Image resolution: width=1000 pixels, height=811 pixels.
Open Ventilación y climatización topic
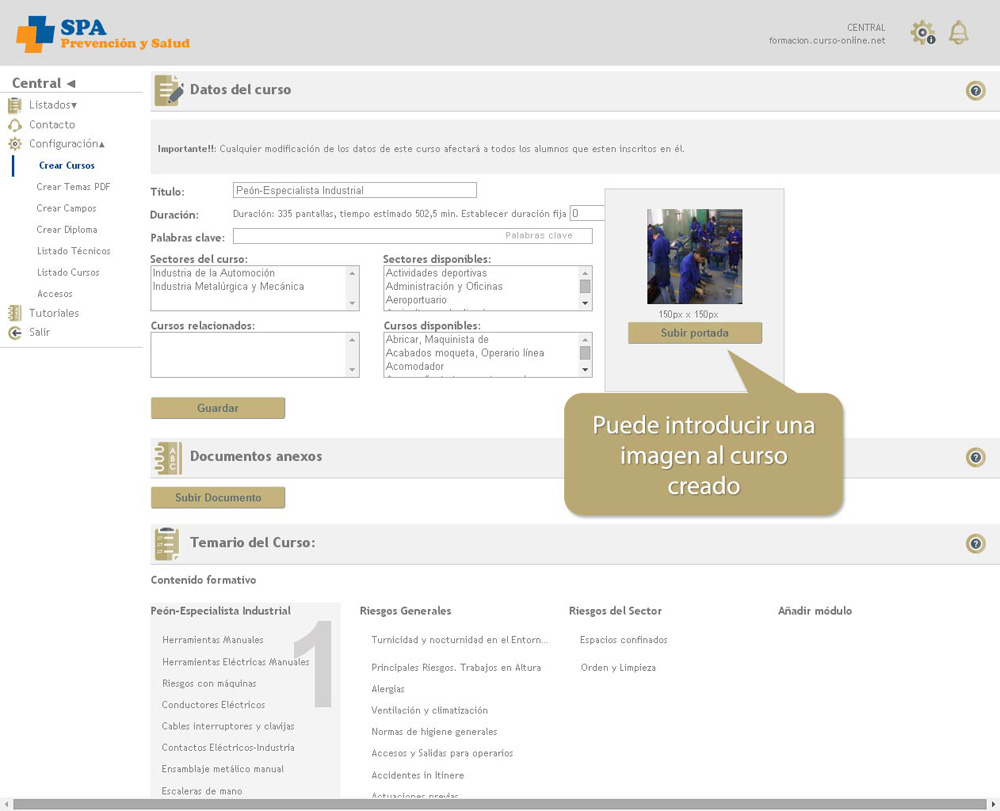[429, 710]
